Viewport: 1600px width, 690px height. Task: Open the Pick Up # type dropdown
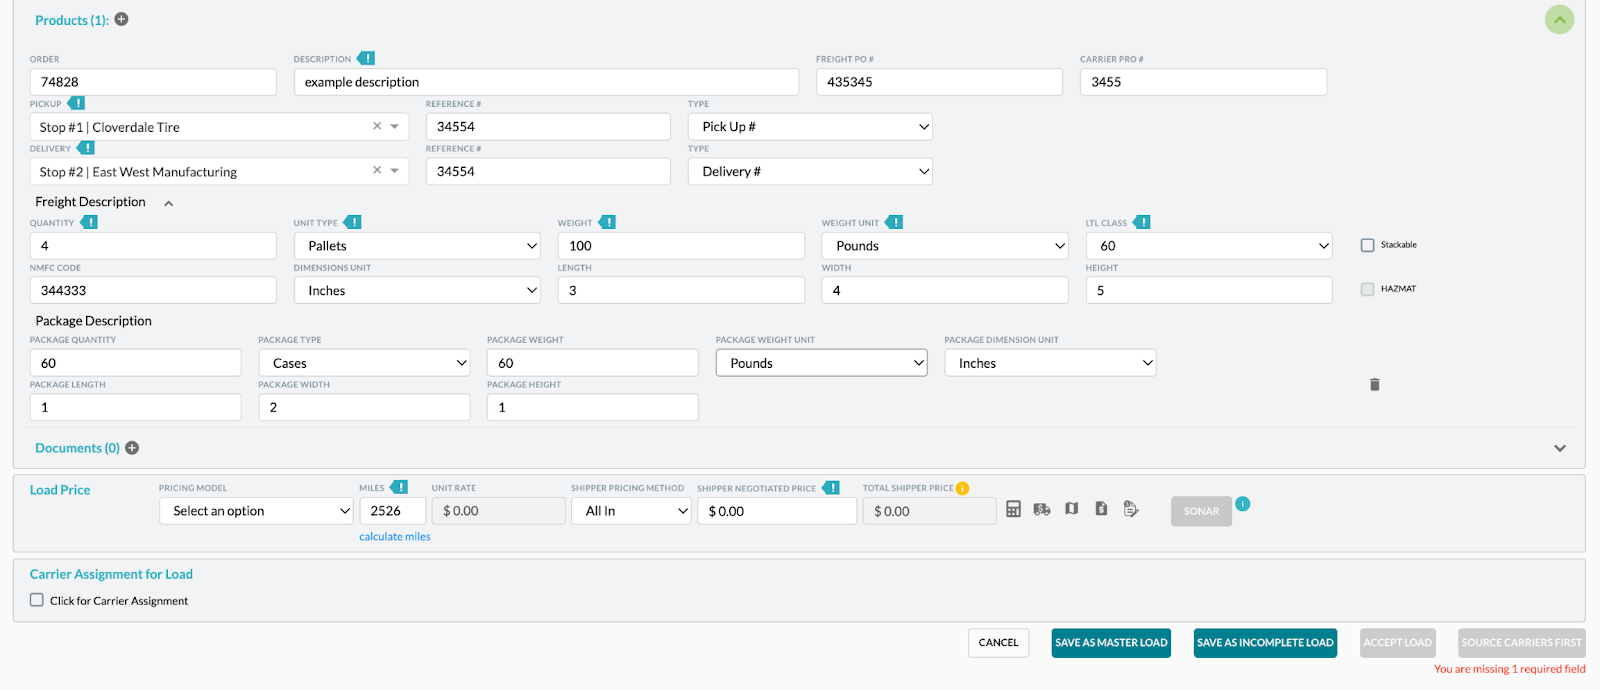click(x=811, y=127)
